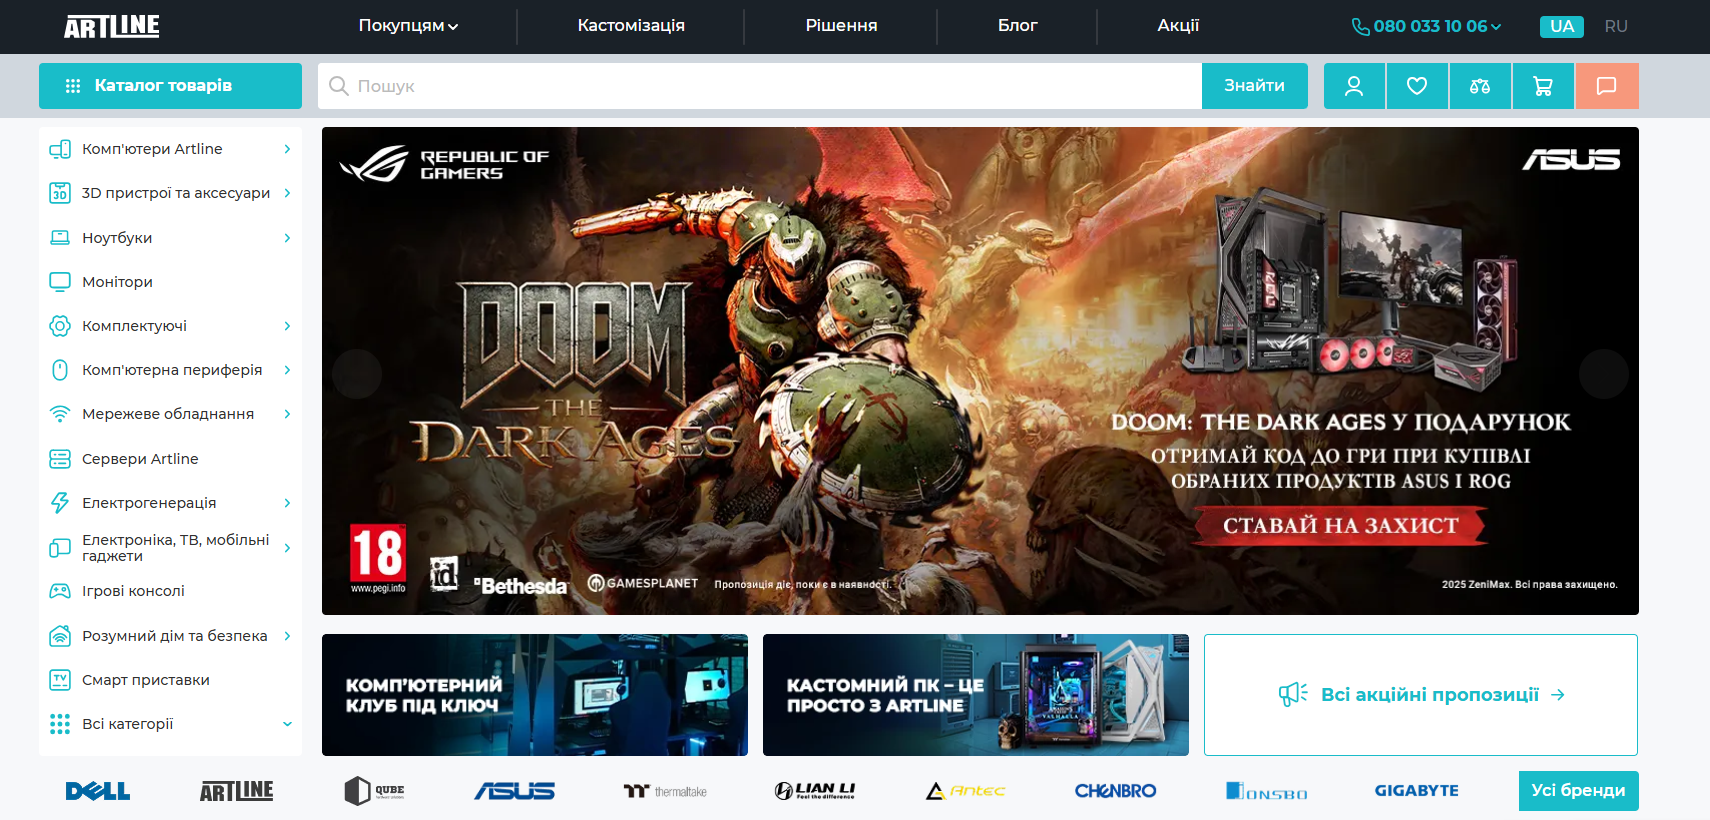Click the Усі бренди button

[1578, 790]
